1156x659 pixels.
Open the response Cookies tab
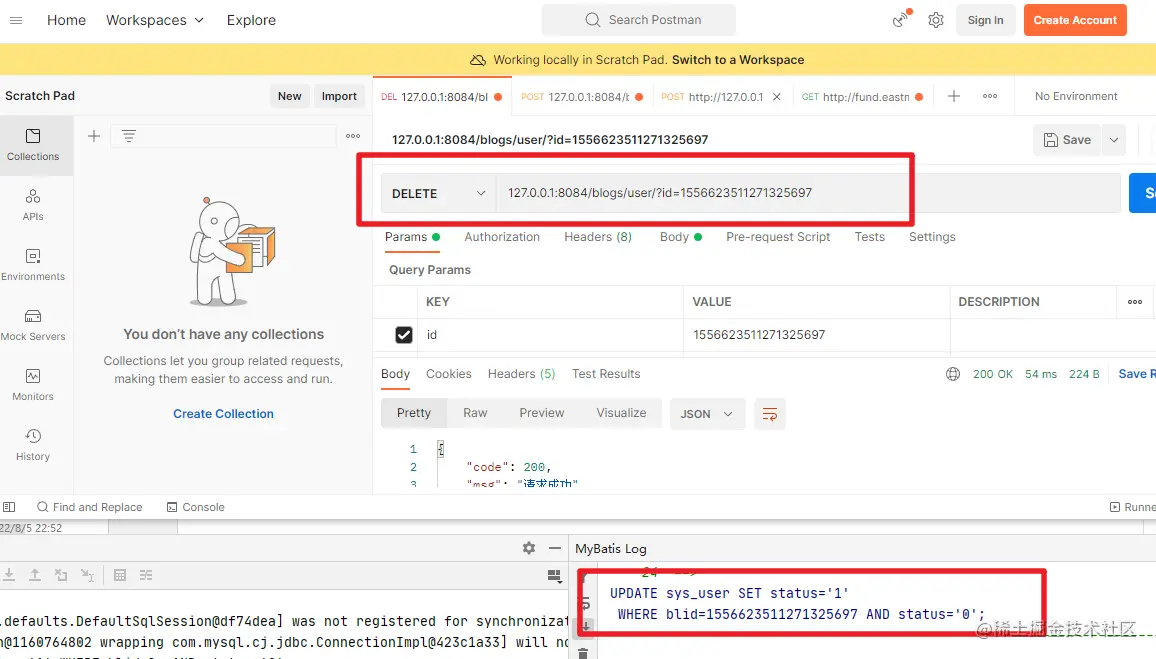pyautogui.click(x=448, y=374)
